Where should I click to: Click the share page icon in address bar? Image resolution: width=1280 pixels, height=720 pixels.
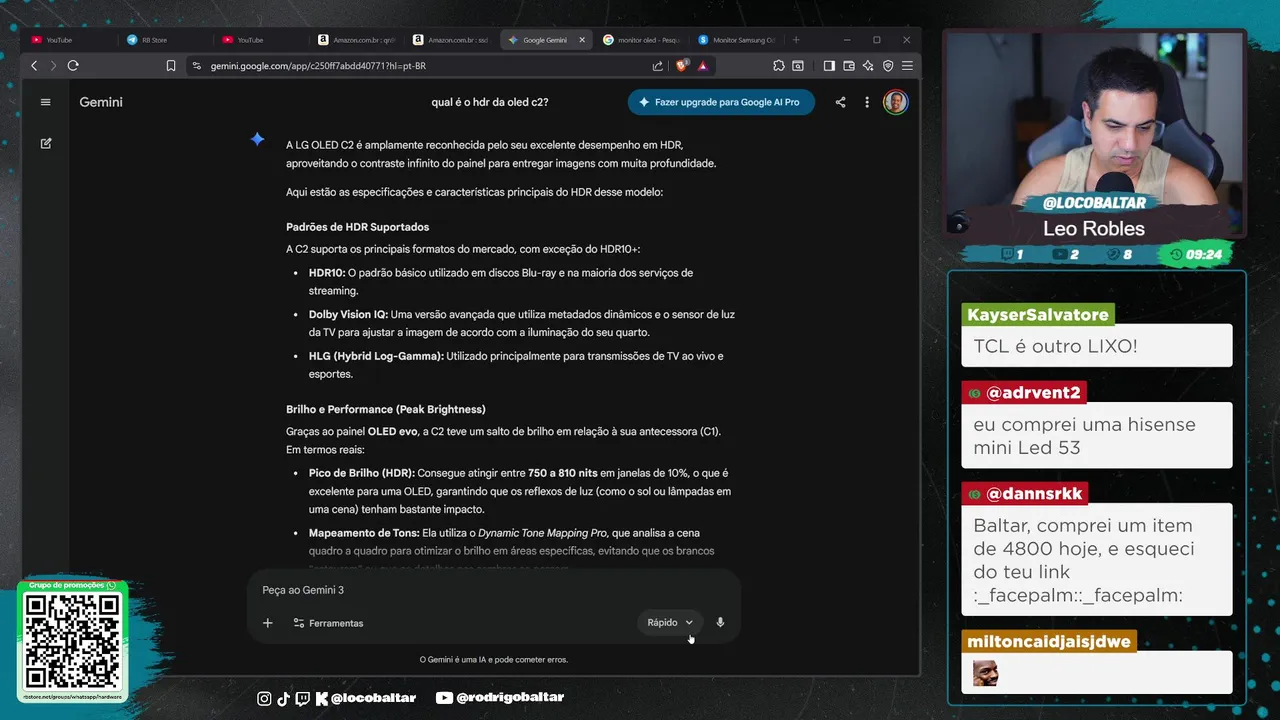click(x=657, y=66)
